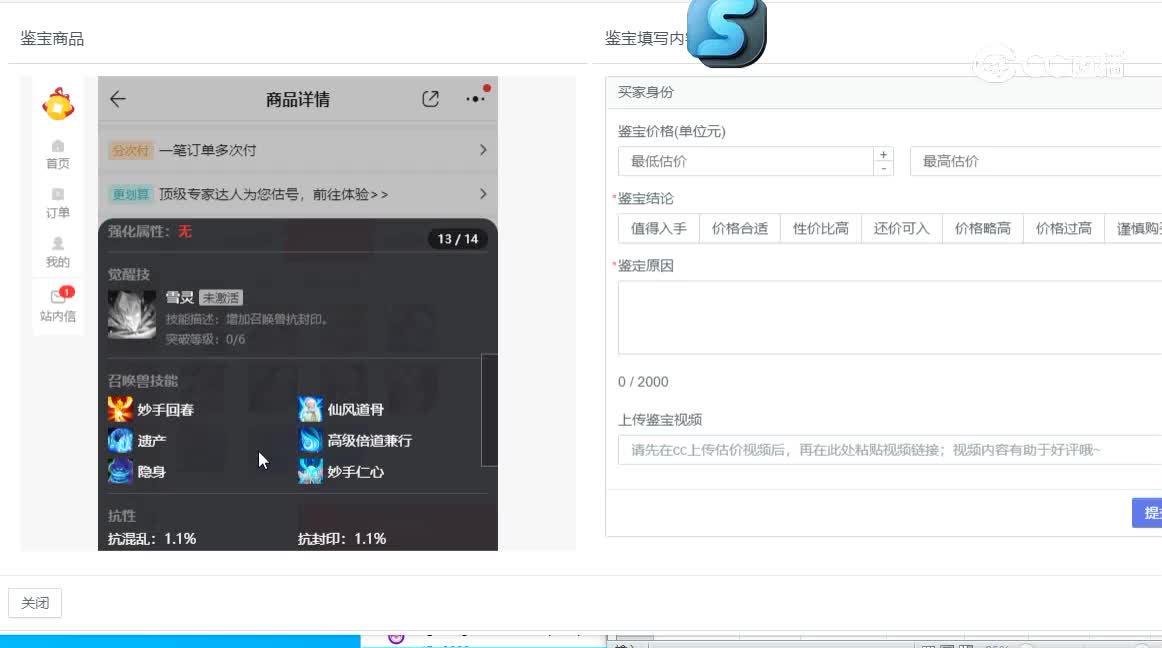Image resolution: width=1162 pixels, height=648 pixels.
Task: Select 性价比高 conclusion
Action: [820, 228]
